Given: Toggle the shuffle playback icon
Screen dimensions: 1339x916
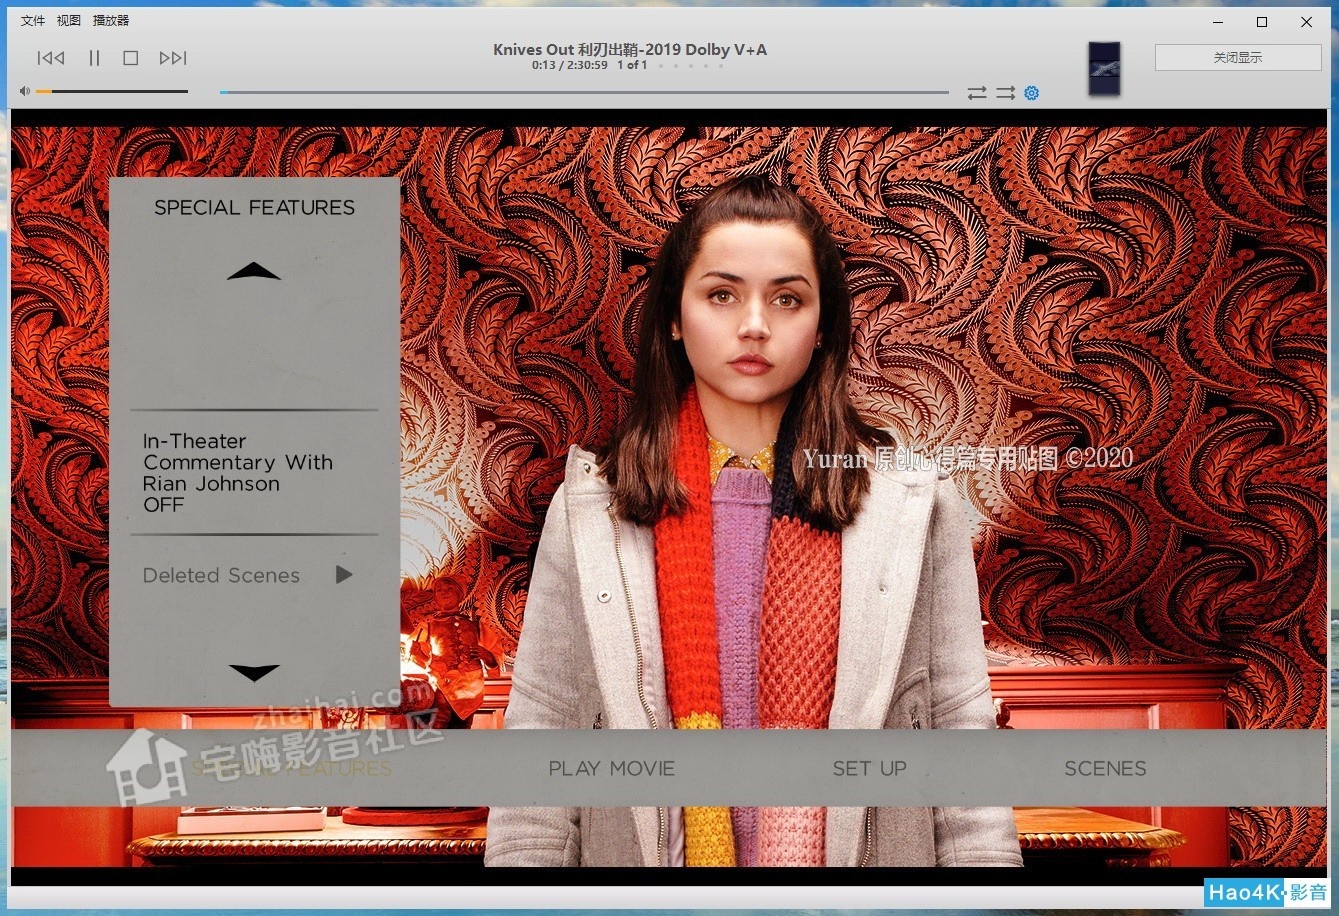Looking at the screenshot, I should (x=1005, y=92).
